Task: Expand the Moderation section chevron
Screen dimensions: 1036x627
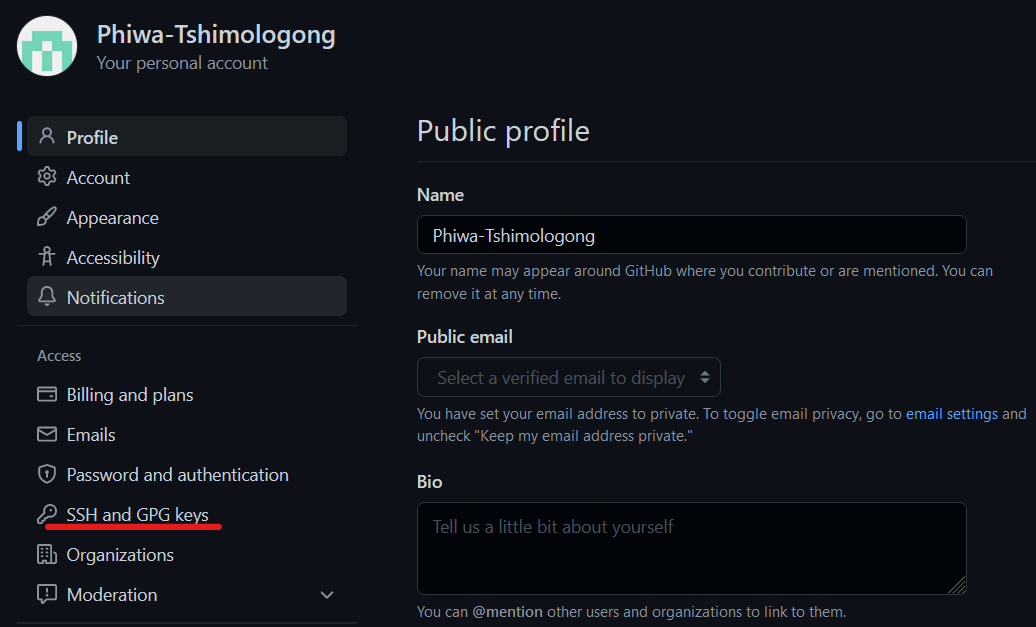Action: [x=326, y=594]
